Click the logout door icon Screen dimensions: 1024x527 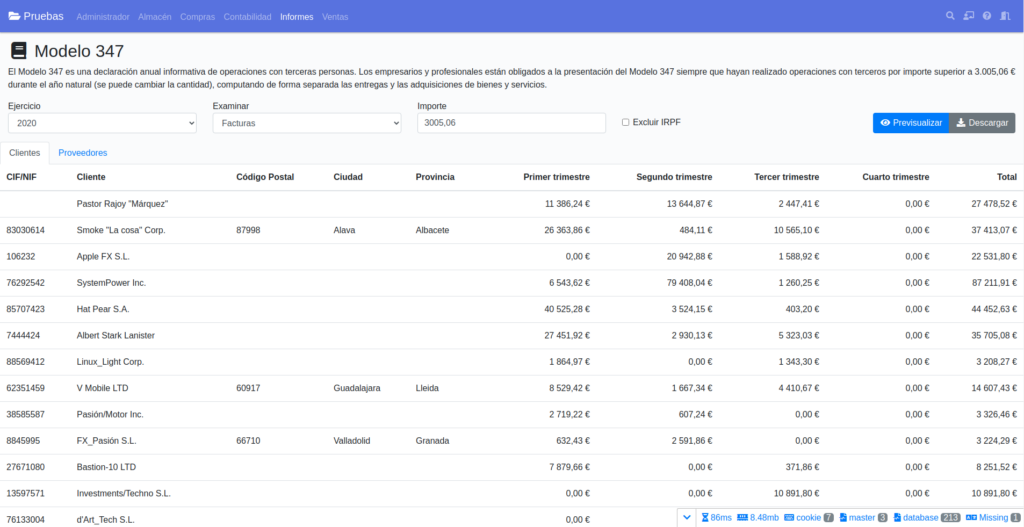1005,16
